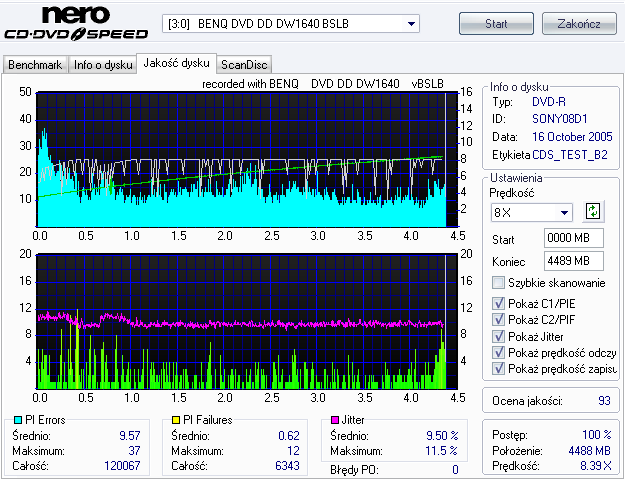Click the PI Failures average 0.62
The height and width of the screenshot is (480, 625).
(x=289, y=435)
